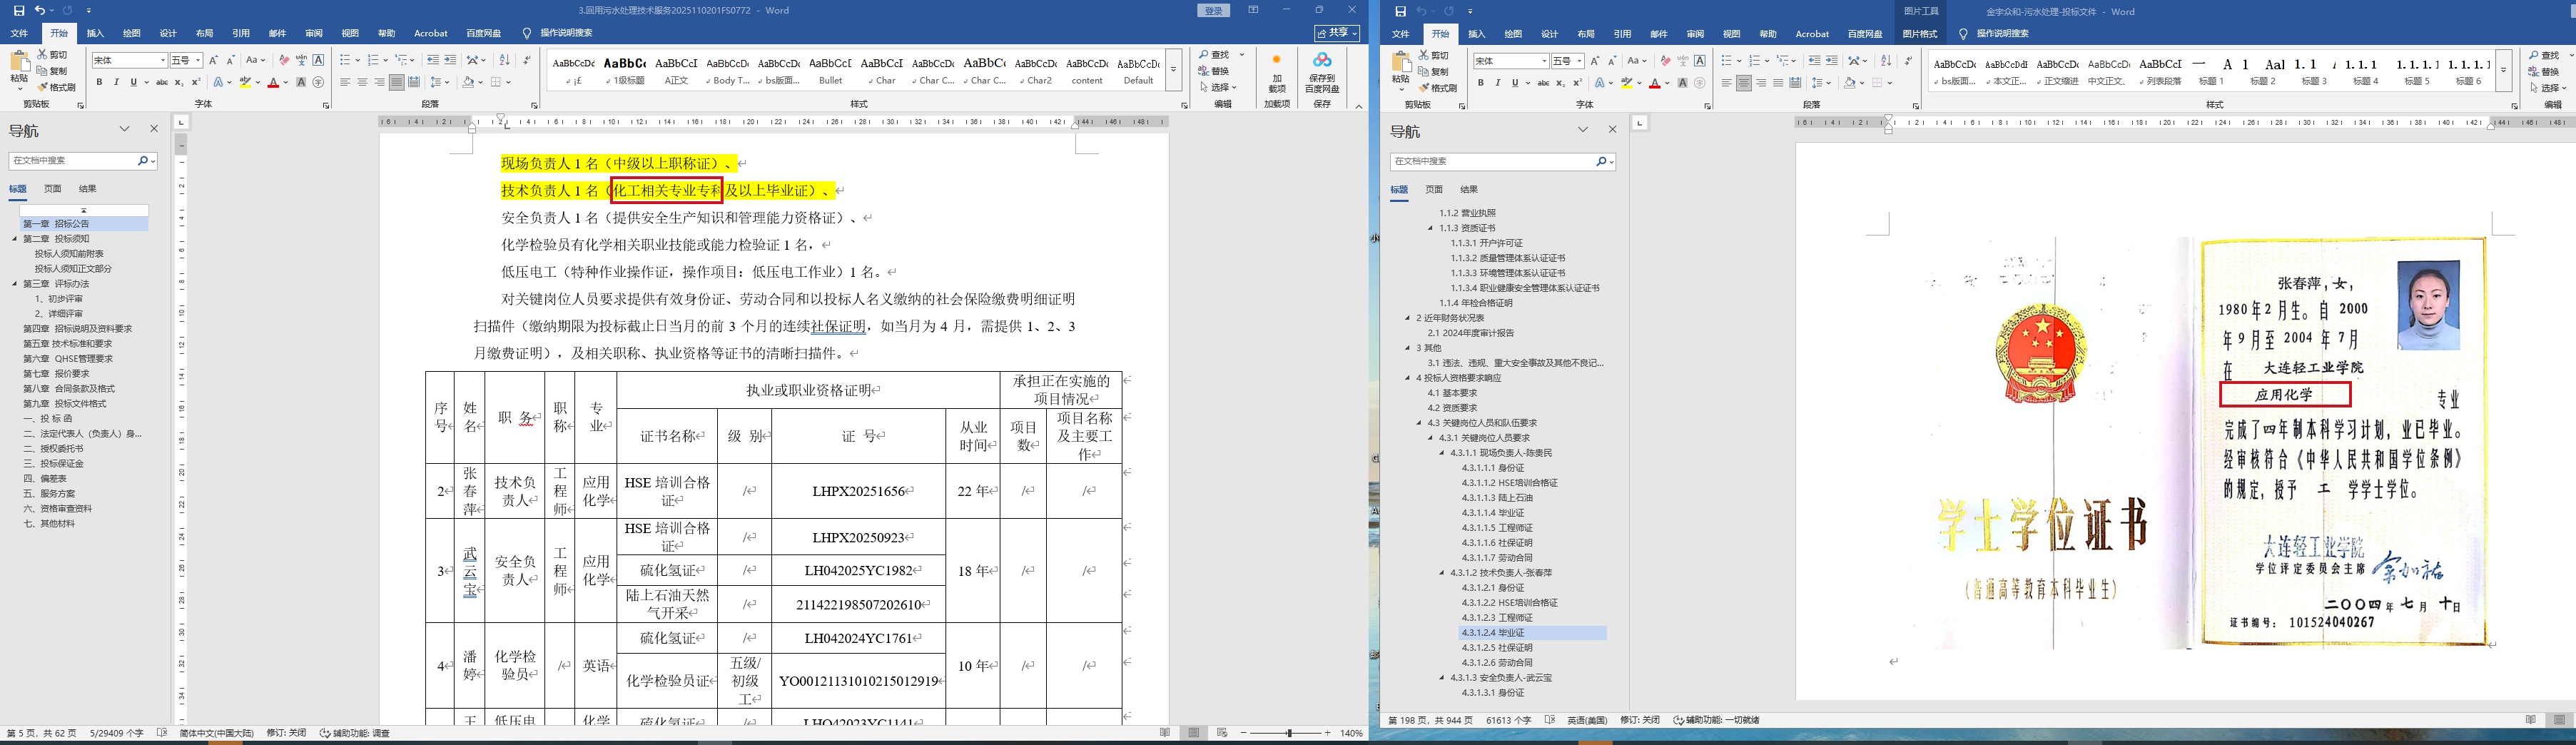The height and width of the screenshot is (745, 2576).
Task: Open 审阅 tab in the left window
Action: (314, 33)
